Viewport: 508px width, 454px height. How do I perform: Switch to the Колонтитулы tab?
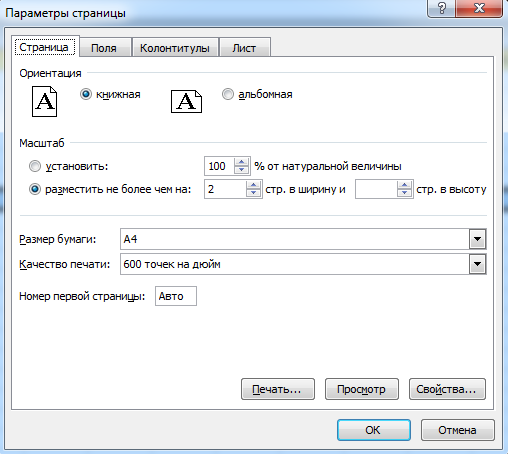pos(175,48)
